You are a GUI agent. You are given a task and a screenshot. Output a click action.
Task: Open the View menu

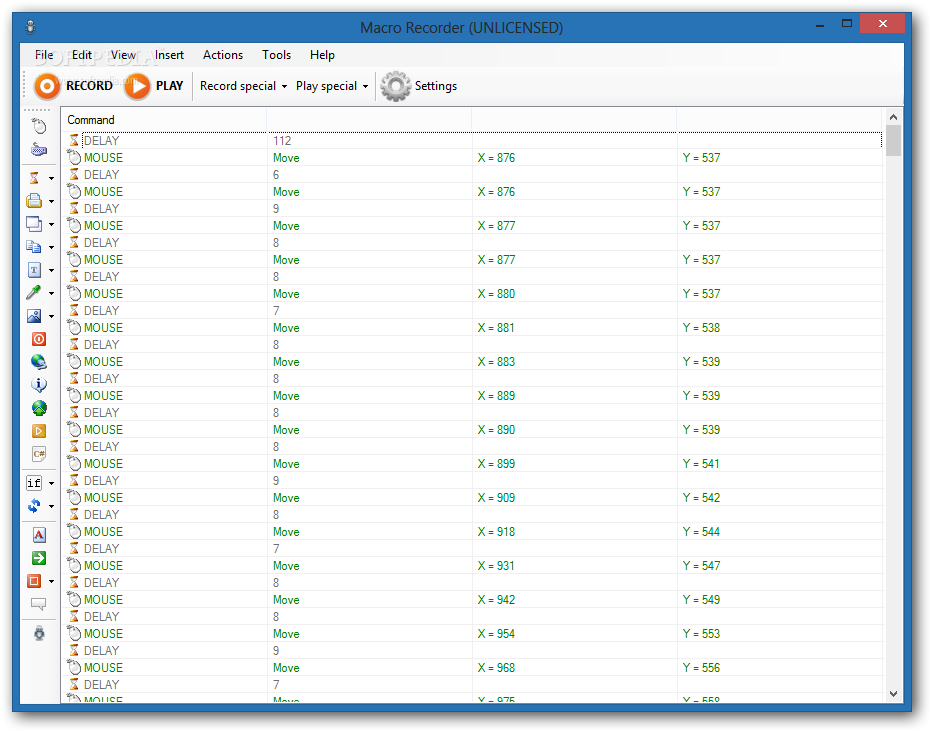(x=123, y=55)
